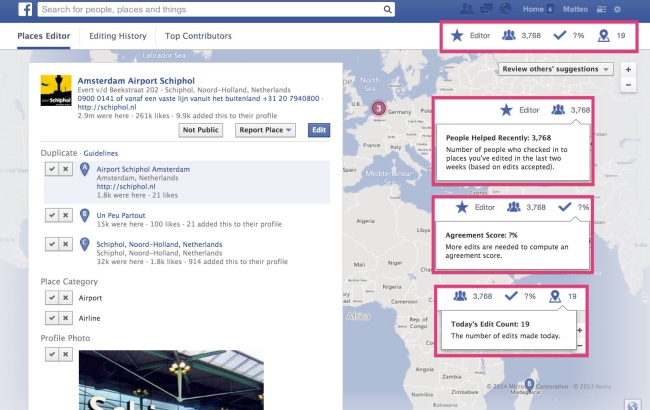Open the settings gear icon
The width and height of the screenshot is (650, 410).
coord(617,9)
